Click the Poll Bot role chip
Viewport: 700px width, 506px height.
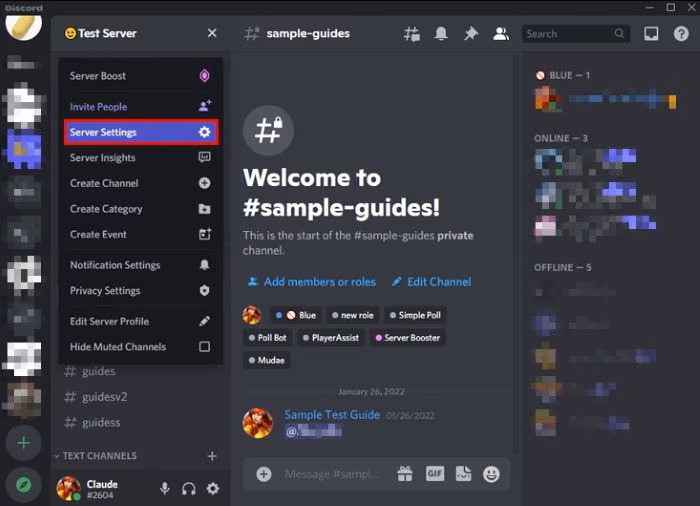click(267, 338)
